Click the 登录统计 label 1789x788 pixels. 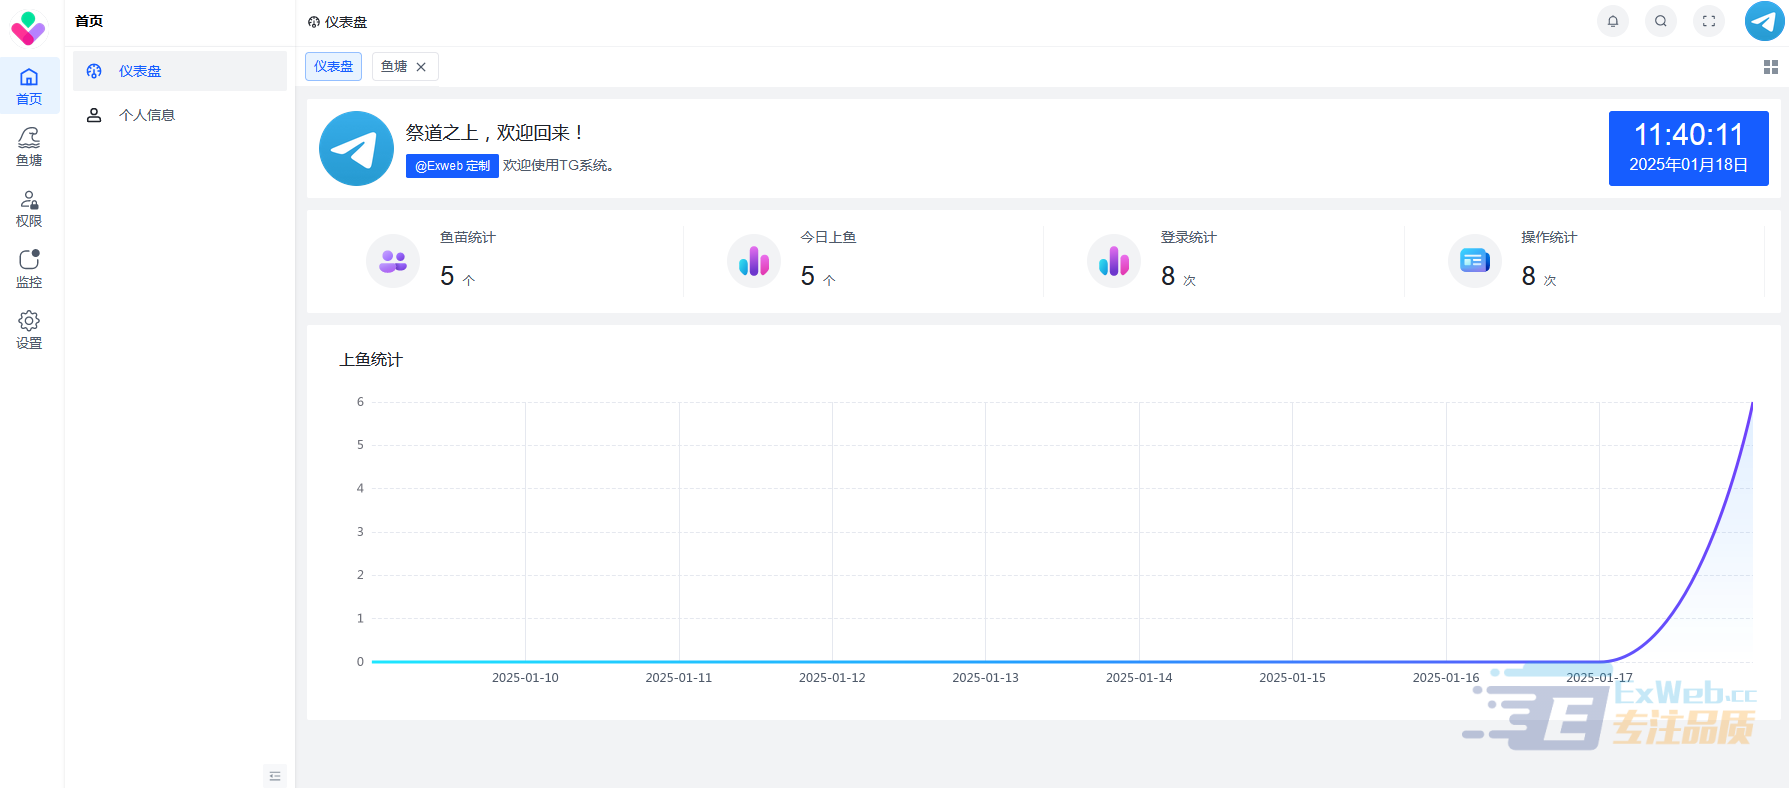[1188, 237]
